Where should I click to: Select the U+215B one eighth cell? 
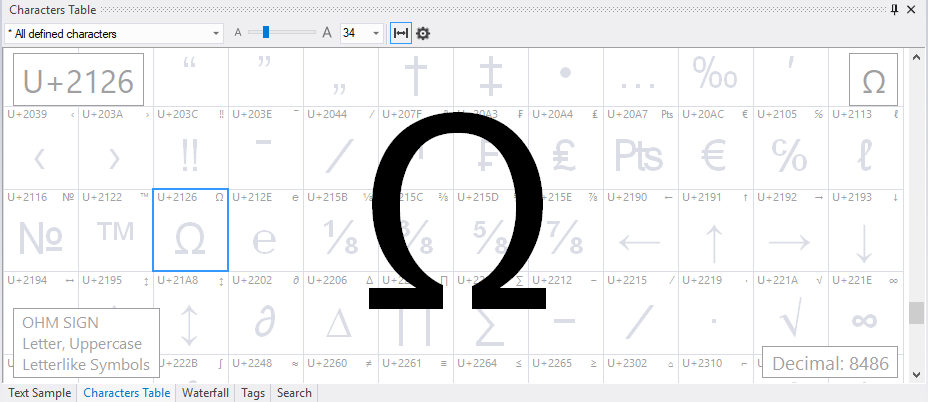[341, 230]
